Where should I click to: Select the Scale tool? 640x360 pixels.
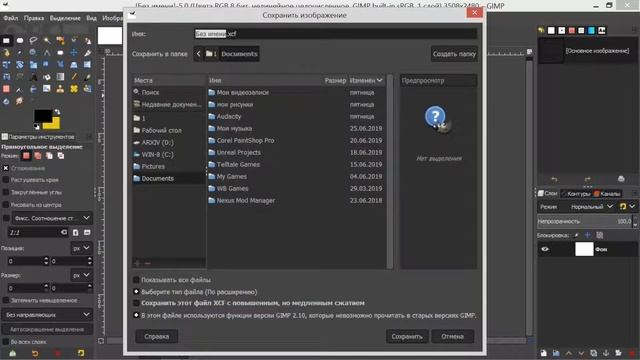click(33, 64)
